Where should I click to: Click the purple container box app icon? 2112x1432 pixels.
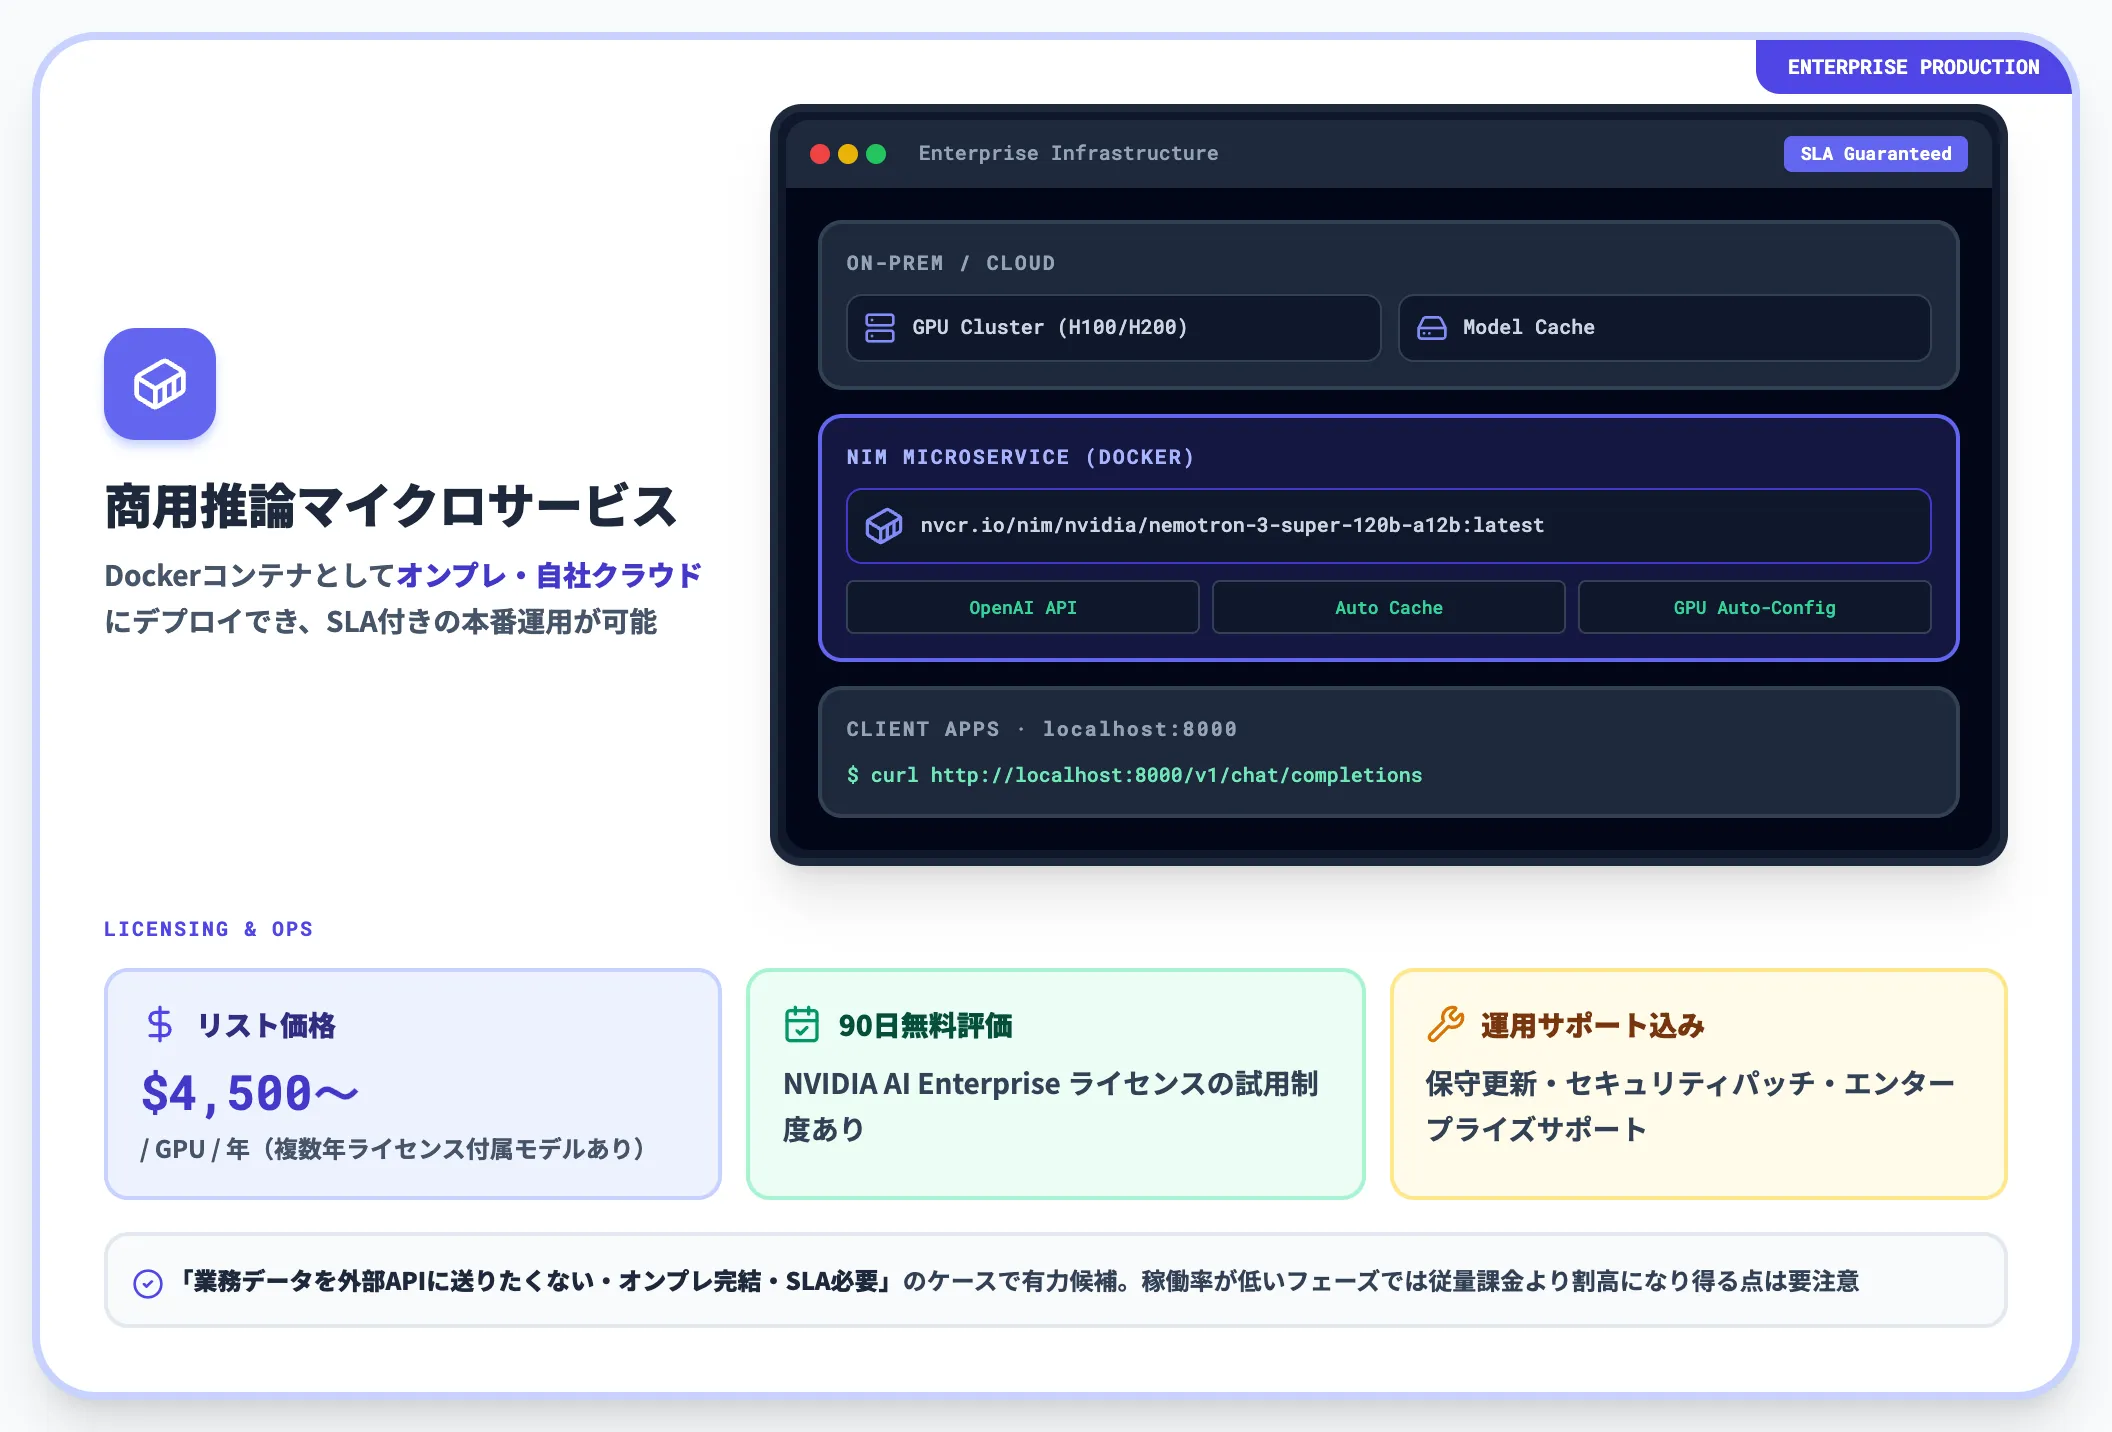tap(160, 384)
